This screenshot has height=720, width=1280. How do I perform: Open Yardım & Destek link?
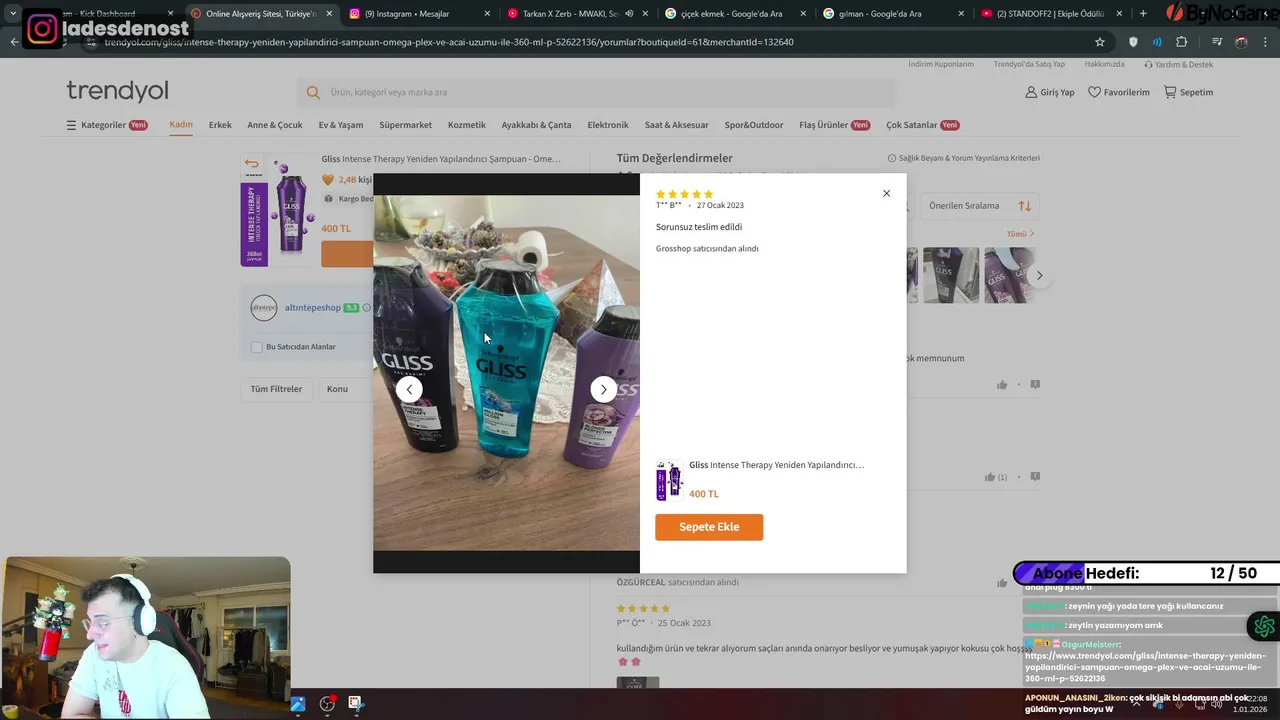coord(1179,64)
